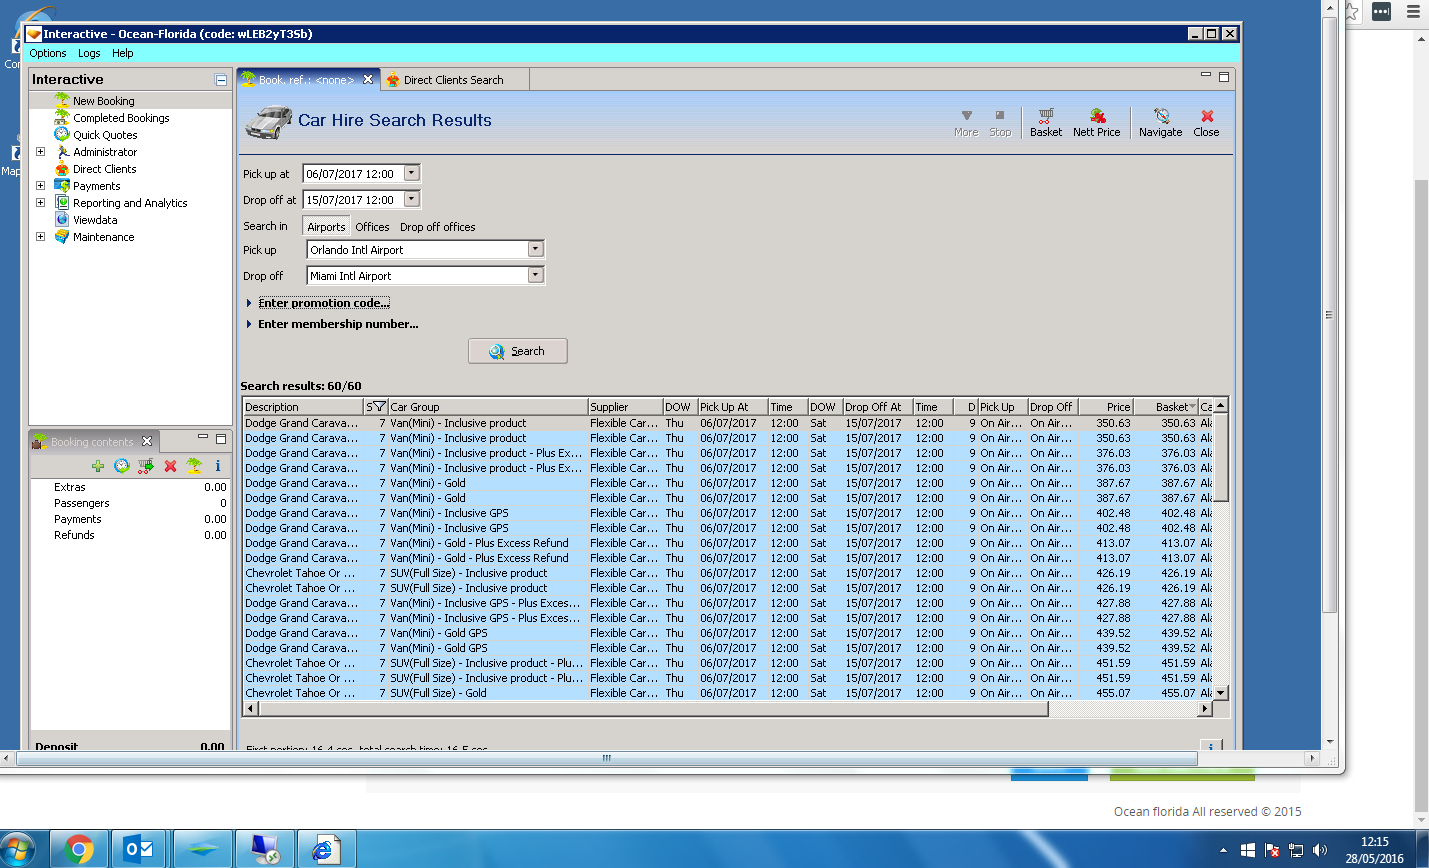1429x868 pixels.
Task: Expand the Reporting and Analytics tree node
Action: coord(40,202)
